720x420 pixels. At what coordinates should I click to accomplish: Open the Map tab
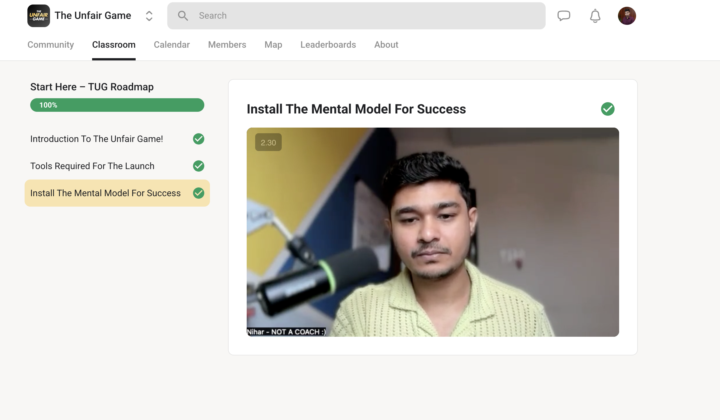coord(273,45)
